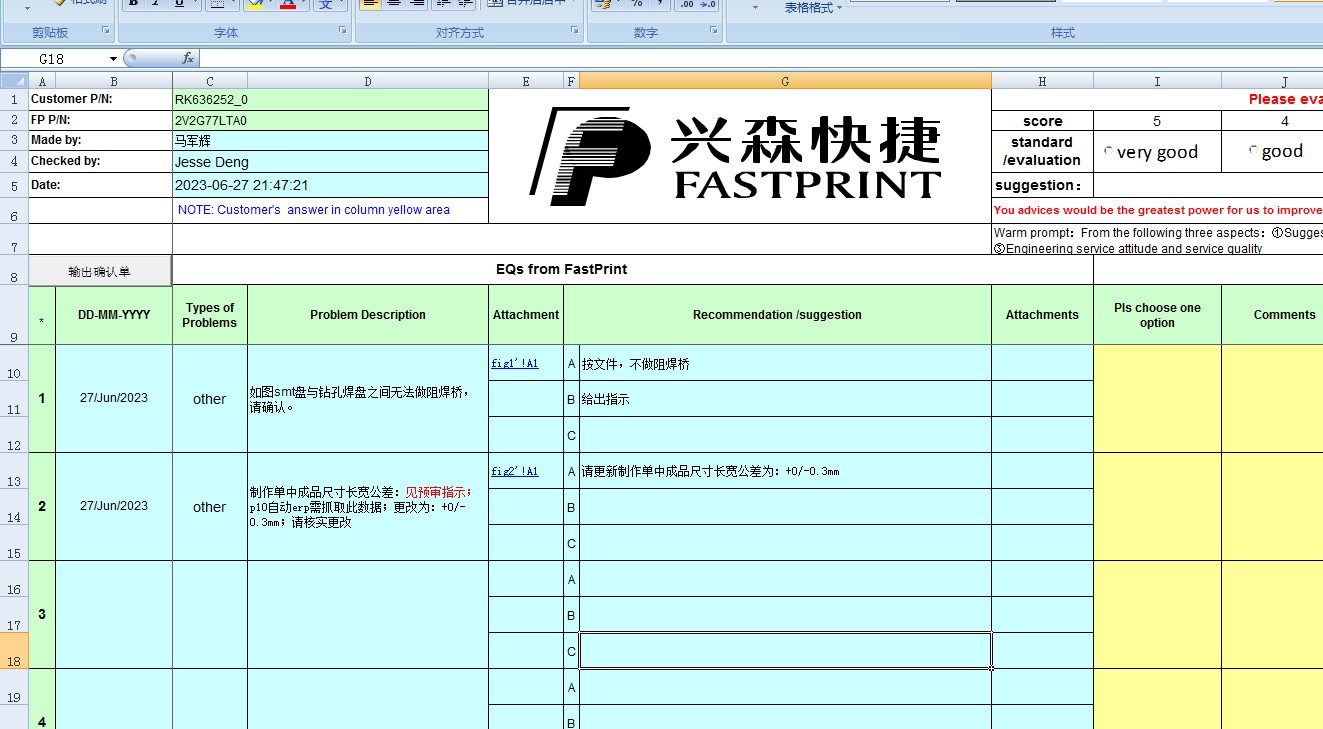1323x729 pixels.
Task: Click the fx insert function icon
Action: tap(187, 59)
